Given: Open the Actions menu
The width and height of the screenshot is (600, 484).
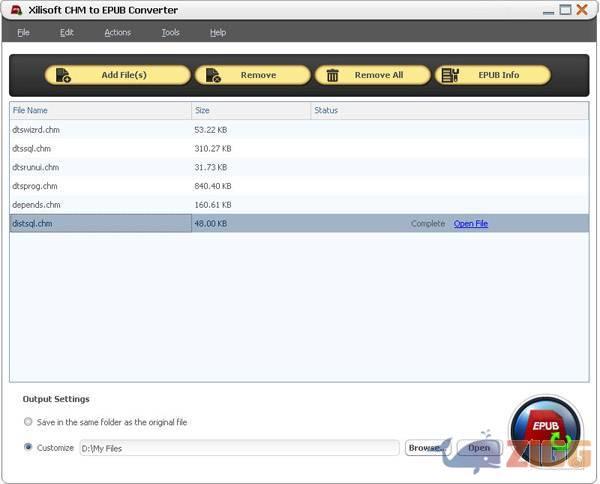Looking at the screenshot, I should [117, 33].
